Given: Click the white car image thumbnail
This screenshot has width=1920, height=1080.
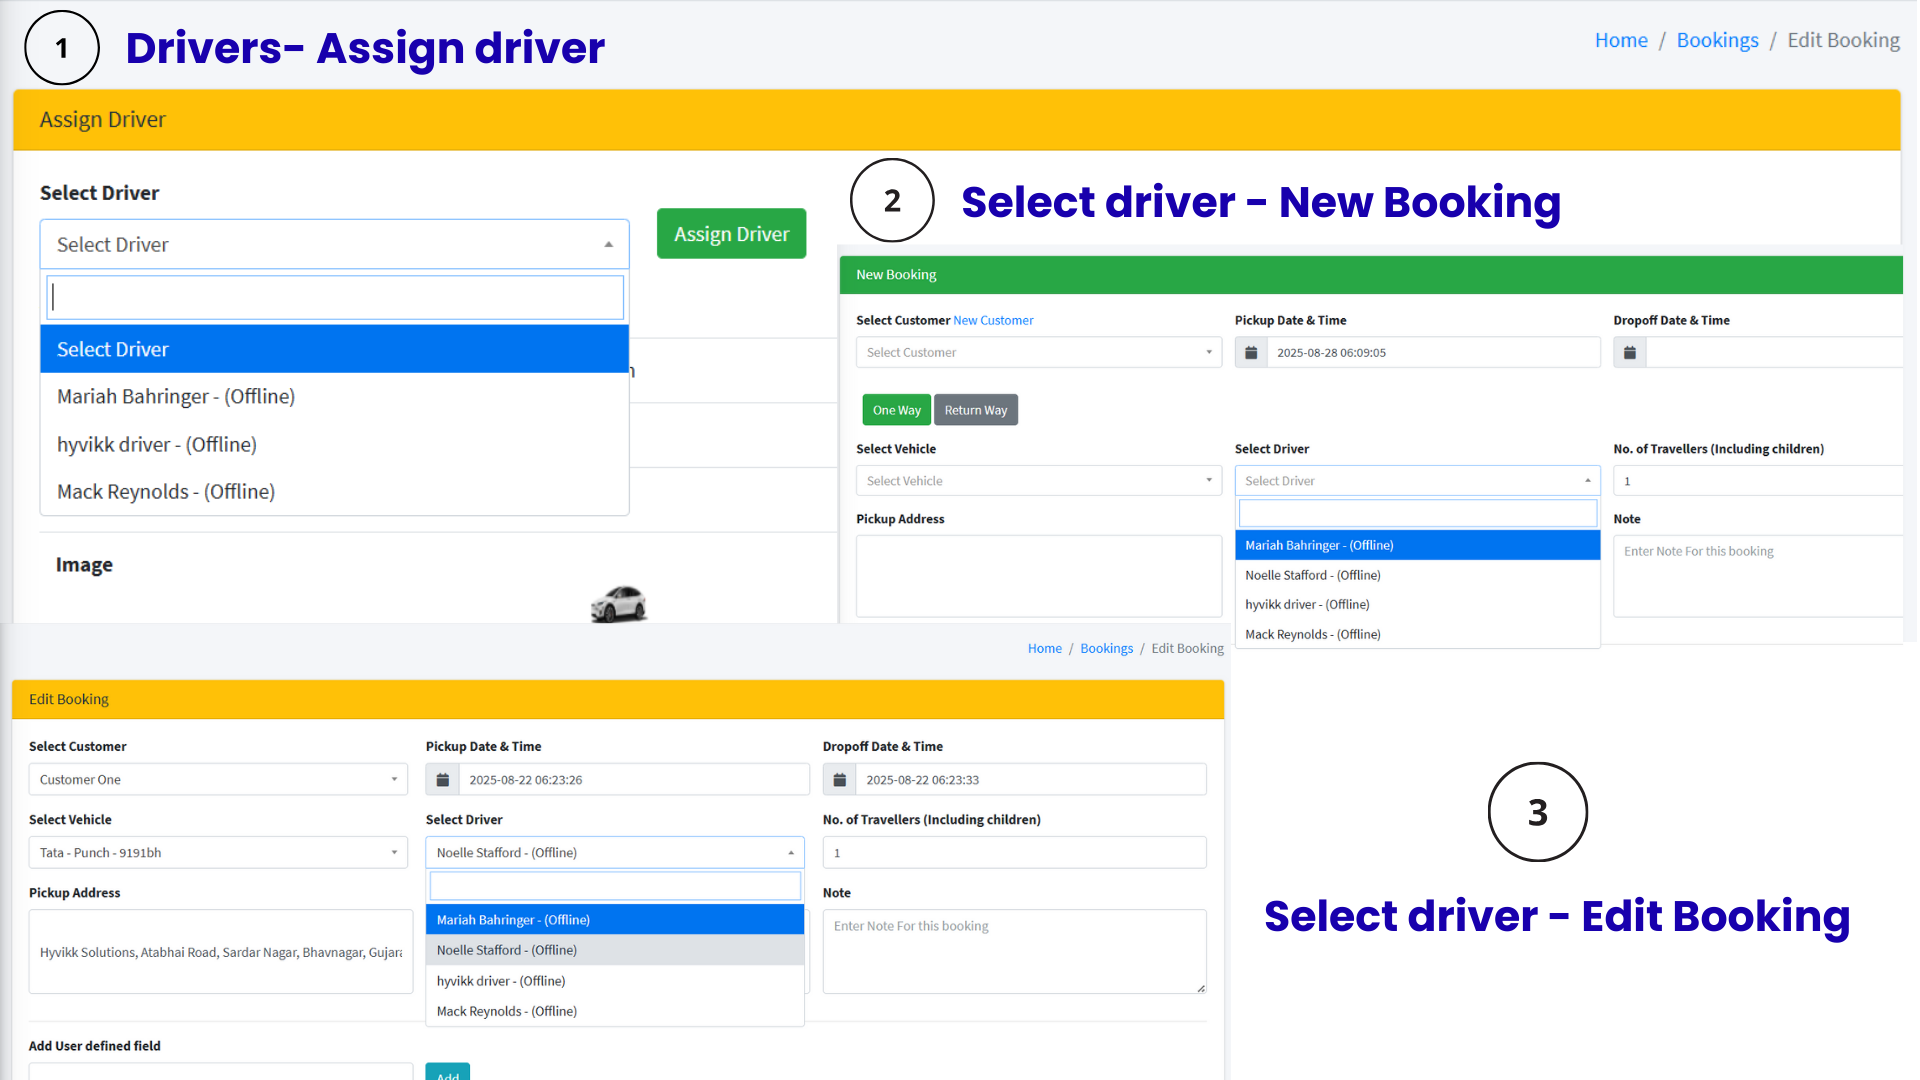Looking at the screenshot, I should tap(619, 604).
